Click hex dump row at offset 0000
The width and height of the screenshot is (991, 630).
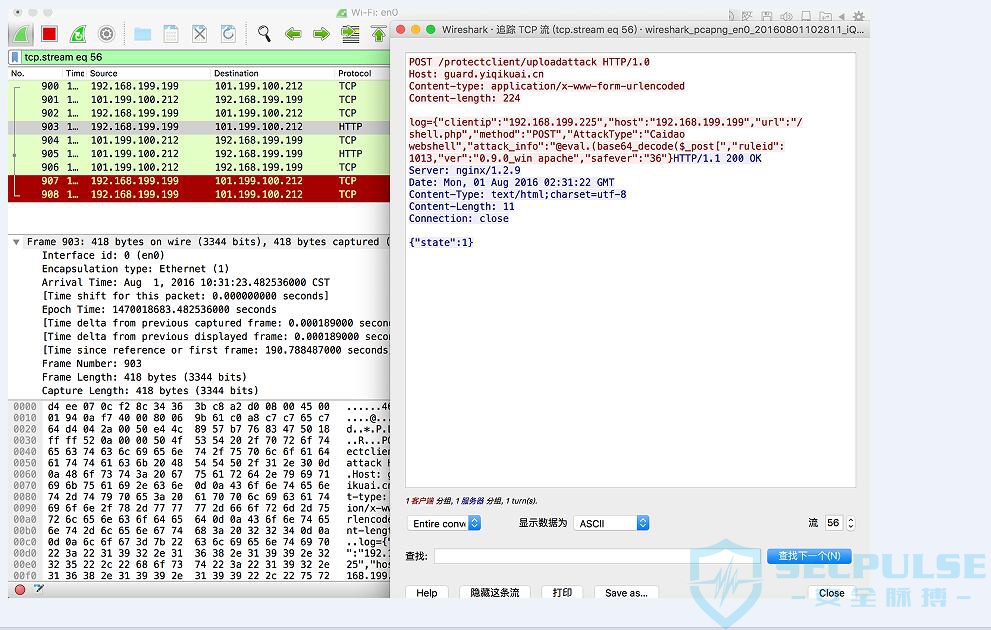pyautogui.click(x=201, y=407)
